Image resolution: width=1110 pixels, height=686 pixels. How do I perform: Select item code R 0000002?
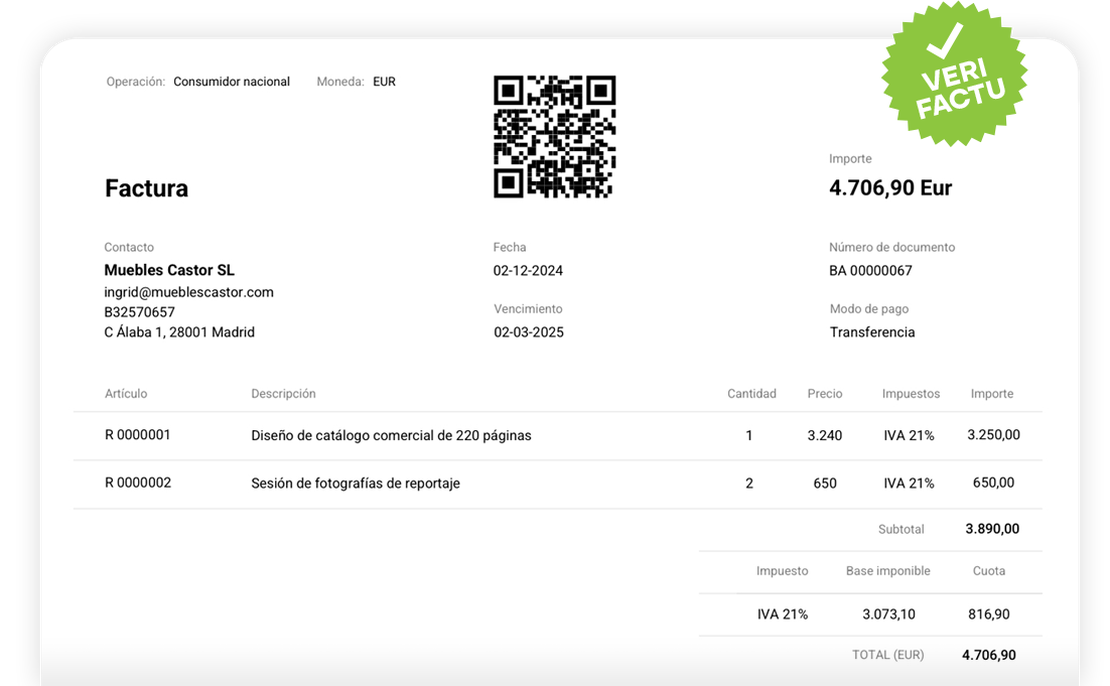(138, 483)
